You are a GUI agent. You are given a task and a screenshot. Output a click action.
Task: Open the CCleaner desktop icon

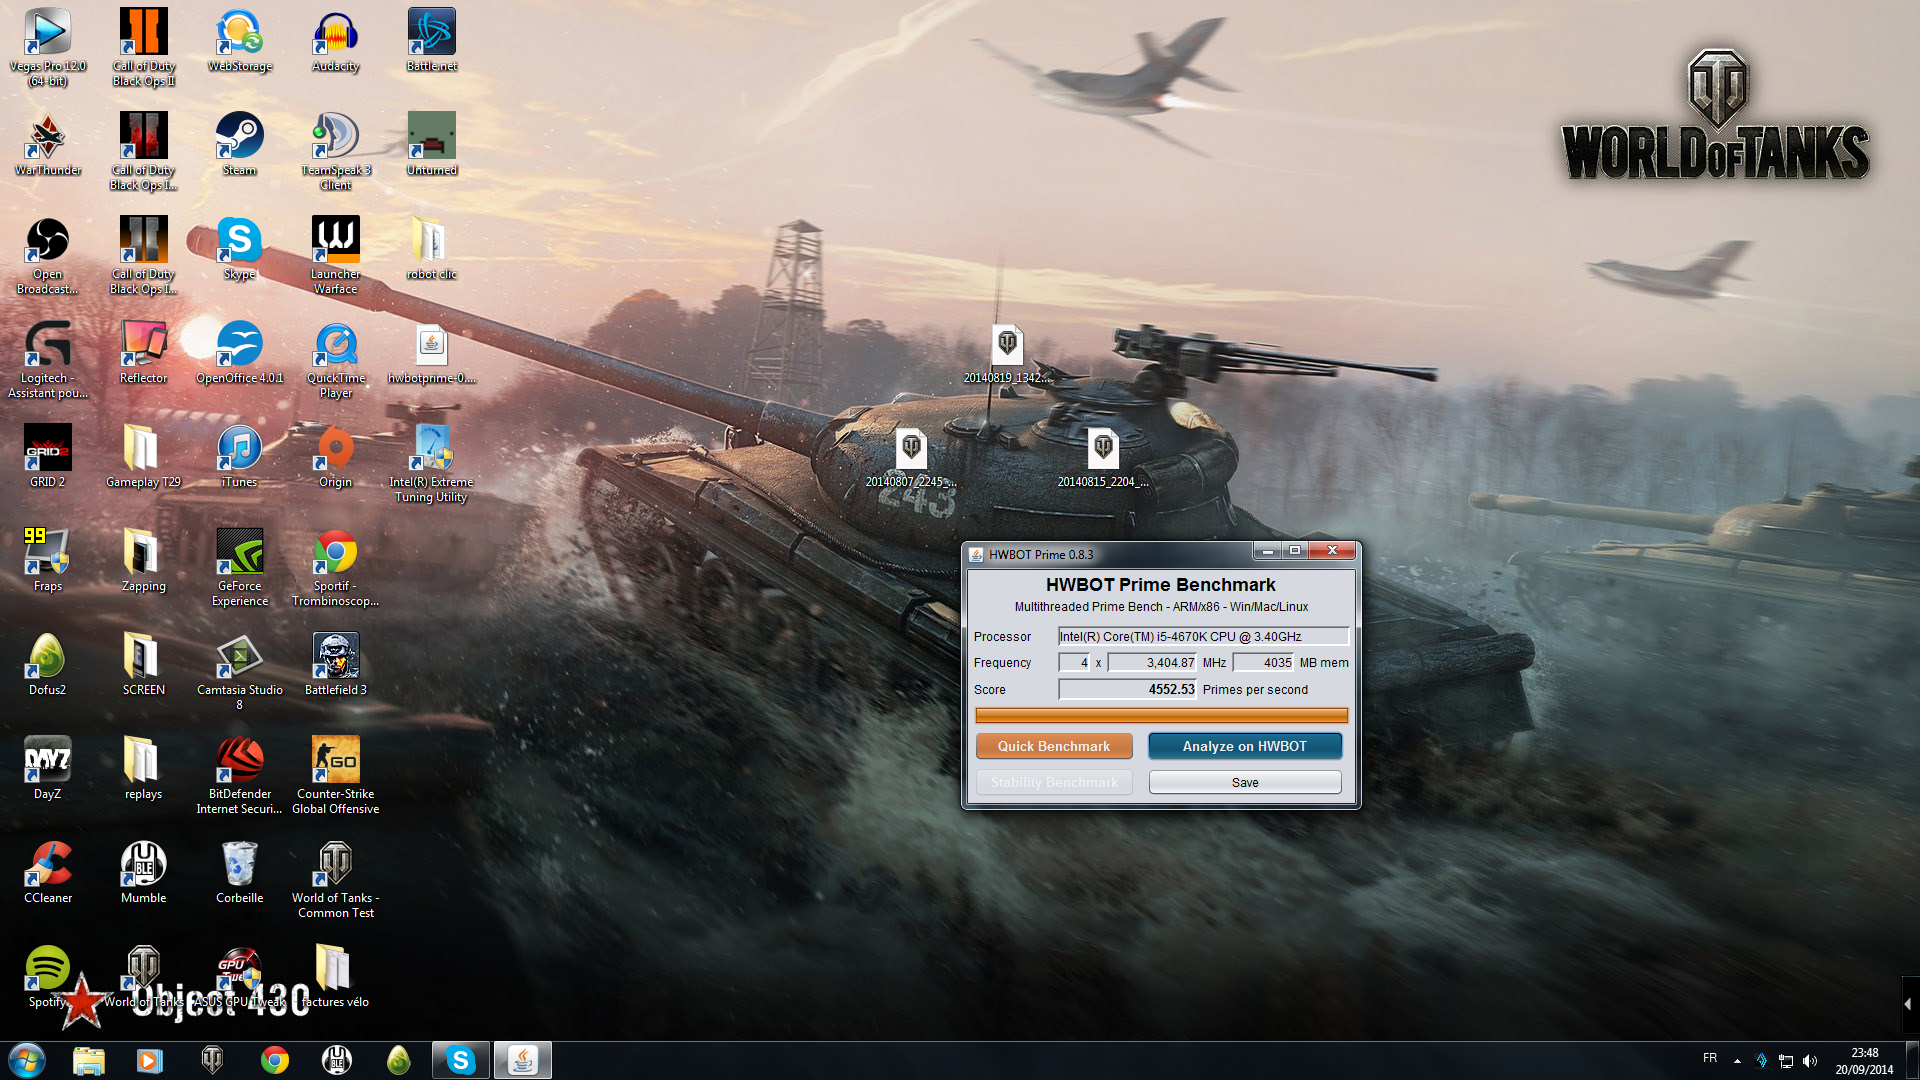tap(48, 872)
